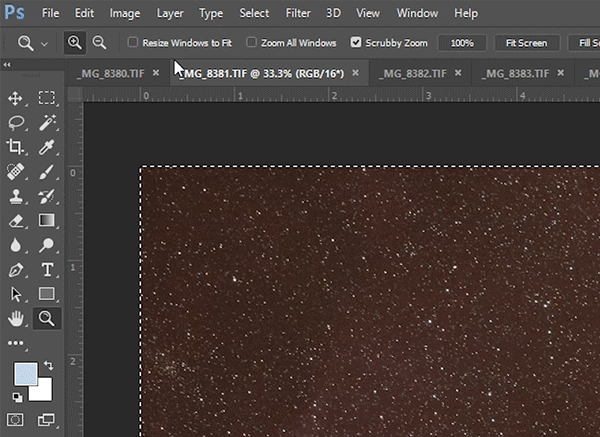Toggle Quick Mask mode
This screenshot has width=600, height=437.
[15, 420]
